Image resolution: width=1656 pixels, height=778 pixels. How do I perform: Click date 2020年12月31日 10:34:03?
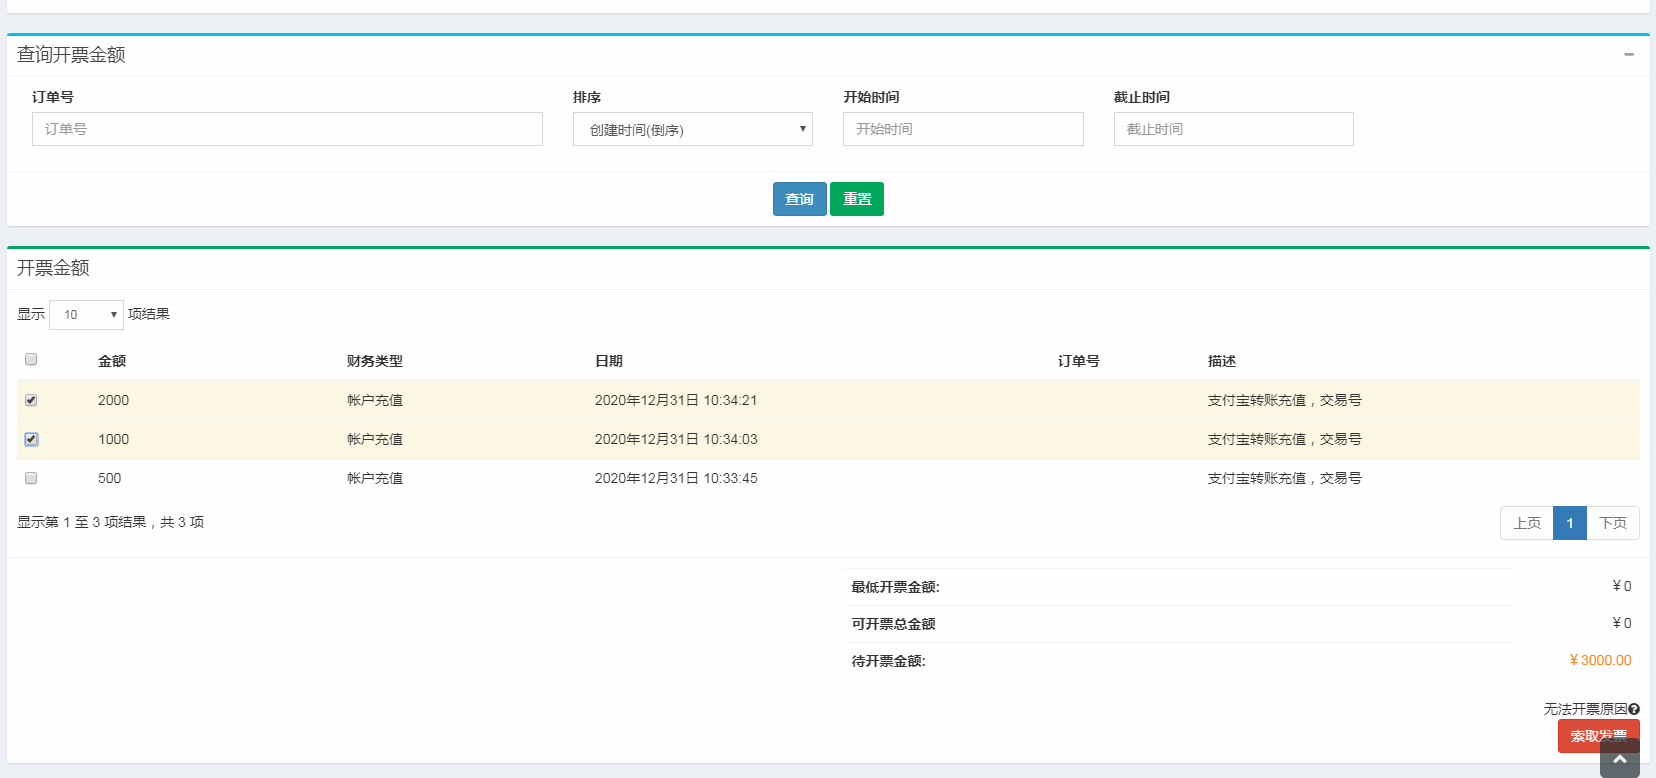(676, 439)
